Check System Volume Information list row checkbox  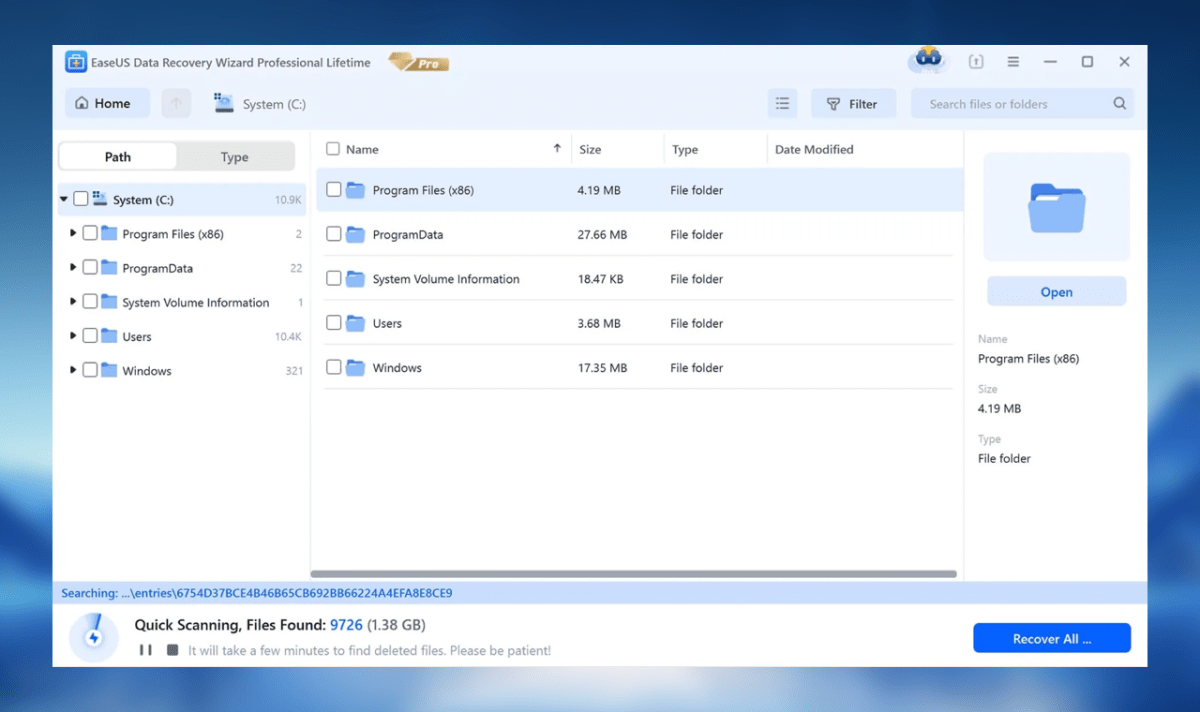(333, 279)
